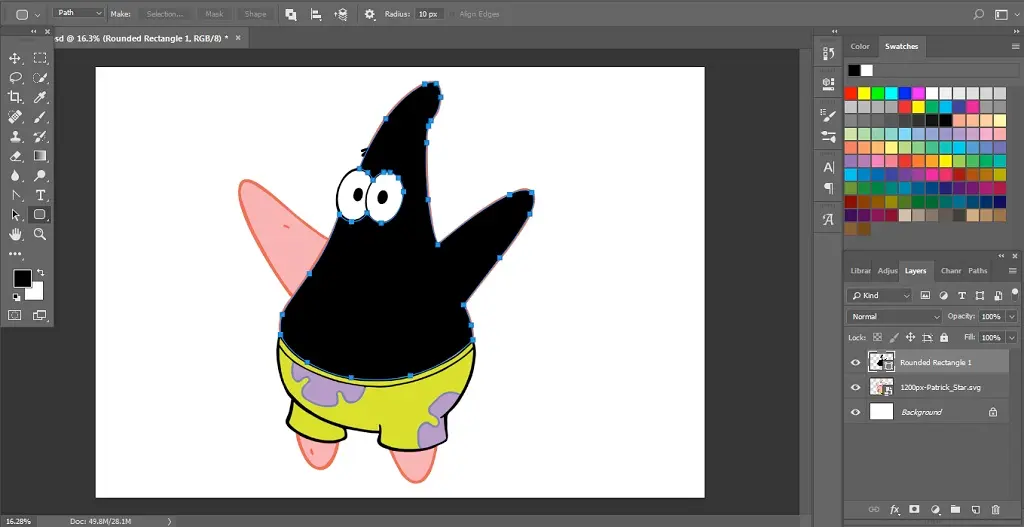Select the History Brush tool
This screenshot has width=1024, height=527.
pyautogui.click(x=40, y=136)
